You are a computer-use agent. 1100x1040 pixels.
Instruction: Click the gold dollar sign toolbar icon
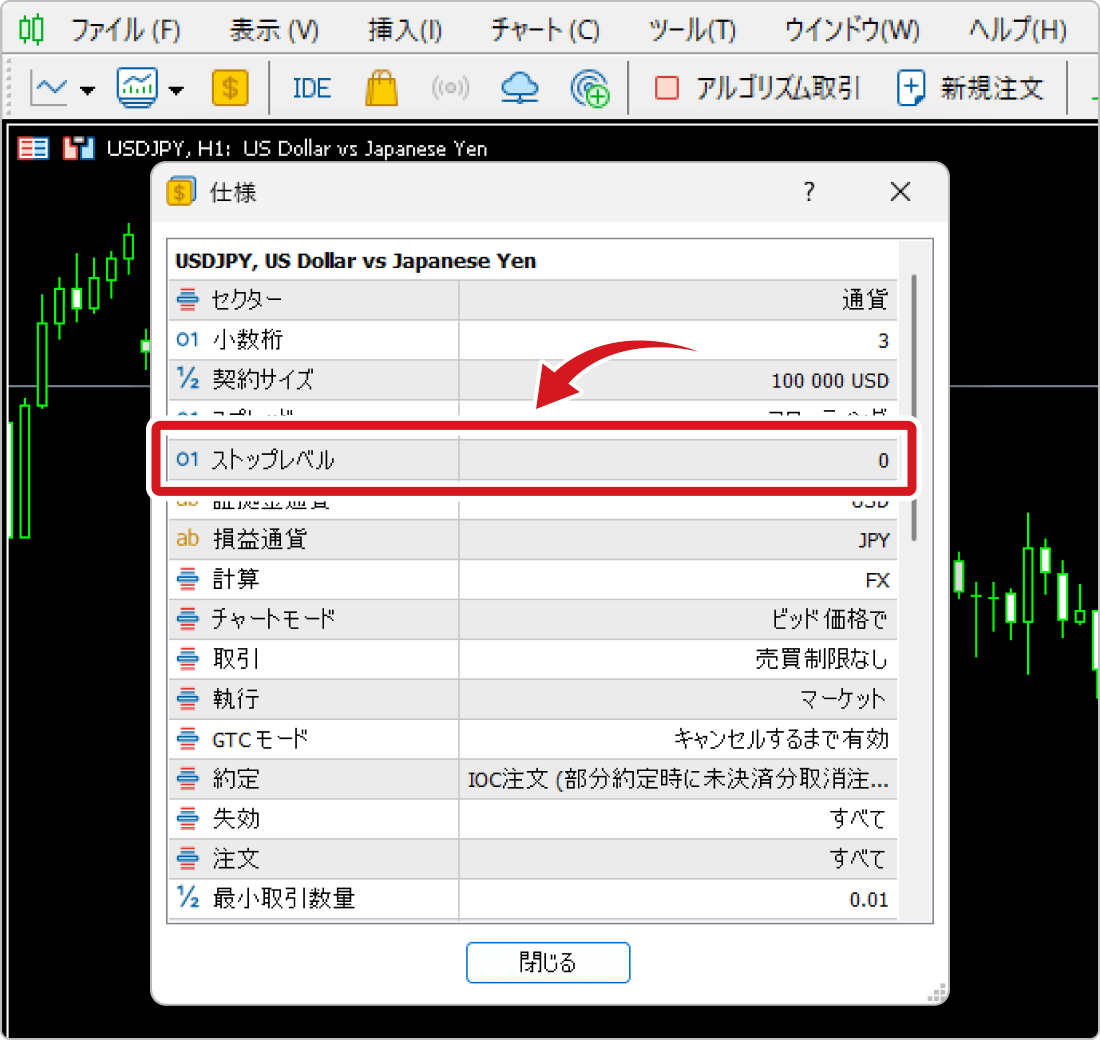click(x=230, y=89)
